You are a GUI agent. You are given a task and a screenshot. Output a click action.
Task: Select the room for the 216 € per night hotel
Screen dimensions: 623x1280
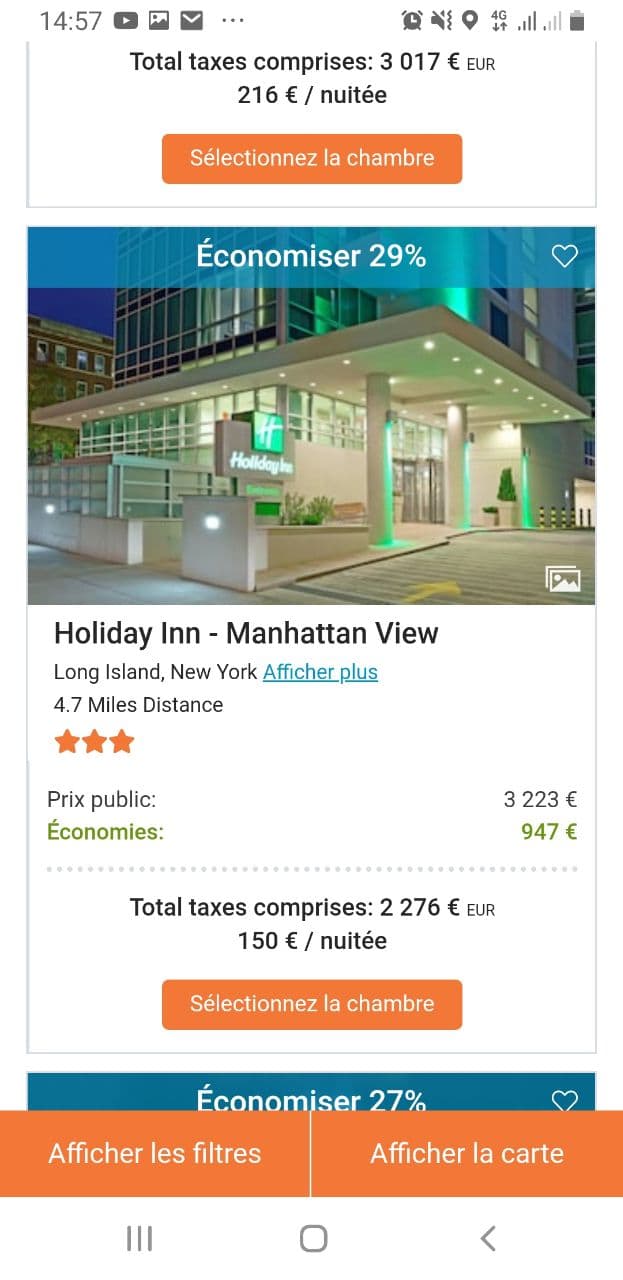312,158
